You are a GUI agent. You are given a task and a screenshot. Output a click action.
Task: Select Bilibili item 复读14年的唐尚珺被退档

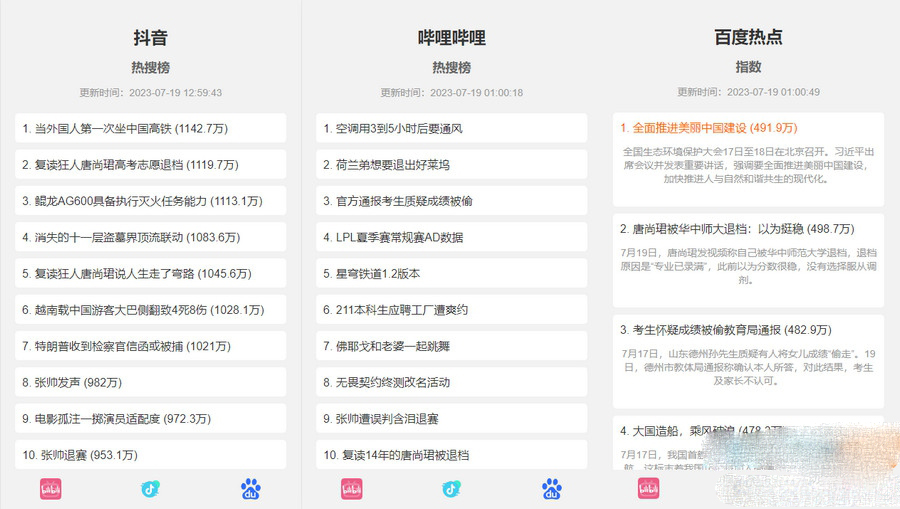pos(451,454)
